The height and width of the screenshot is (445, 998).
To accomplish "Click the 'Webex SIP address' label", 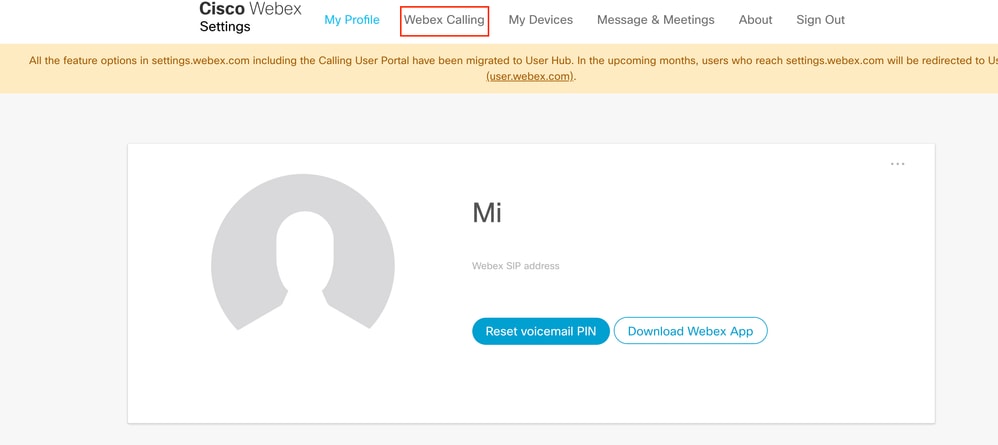I will pyautogui.click(x=516, y=266).
